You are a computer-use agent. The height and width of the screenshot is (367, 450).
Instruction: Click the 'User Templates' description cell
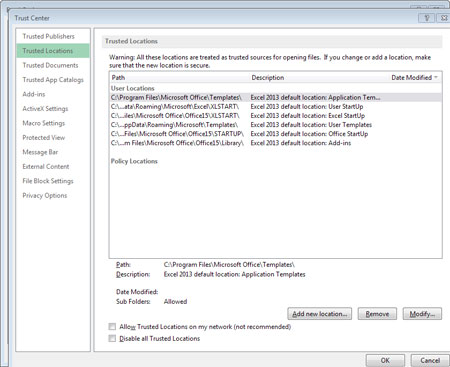(311, 125)
